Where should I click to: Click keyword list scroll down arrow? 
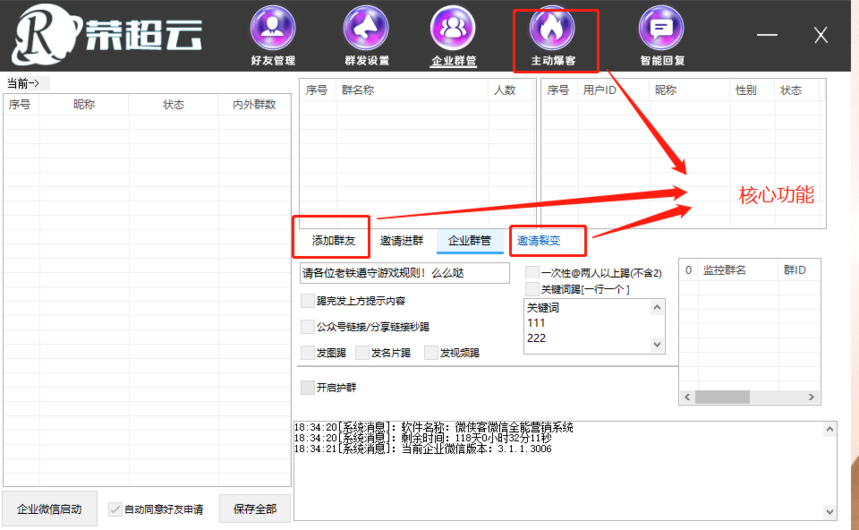click(657, 345)
